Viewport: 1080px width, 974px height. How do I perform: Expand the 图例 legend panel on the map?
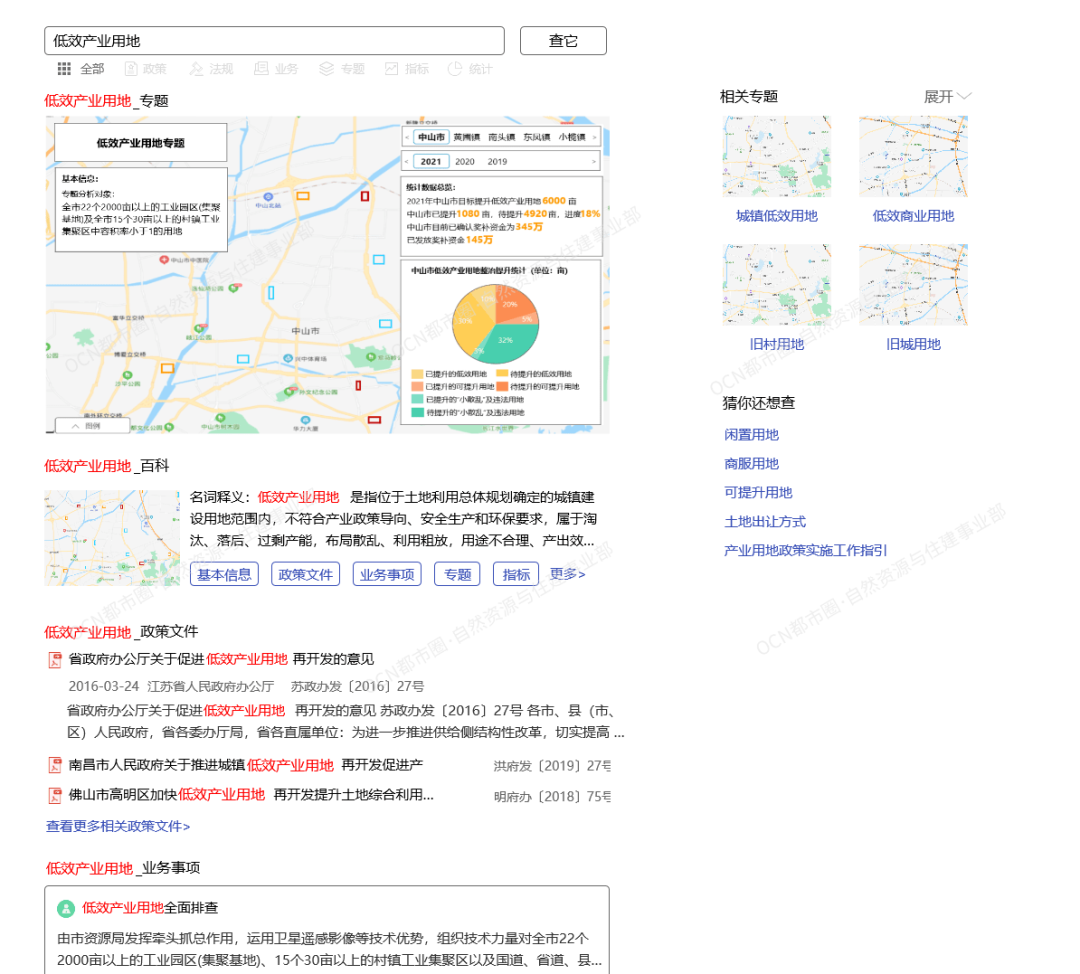coord(92,426)
